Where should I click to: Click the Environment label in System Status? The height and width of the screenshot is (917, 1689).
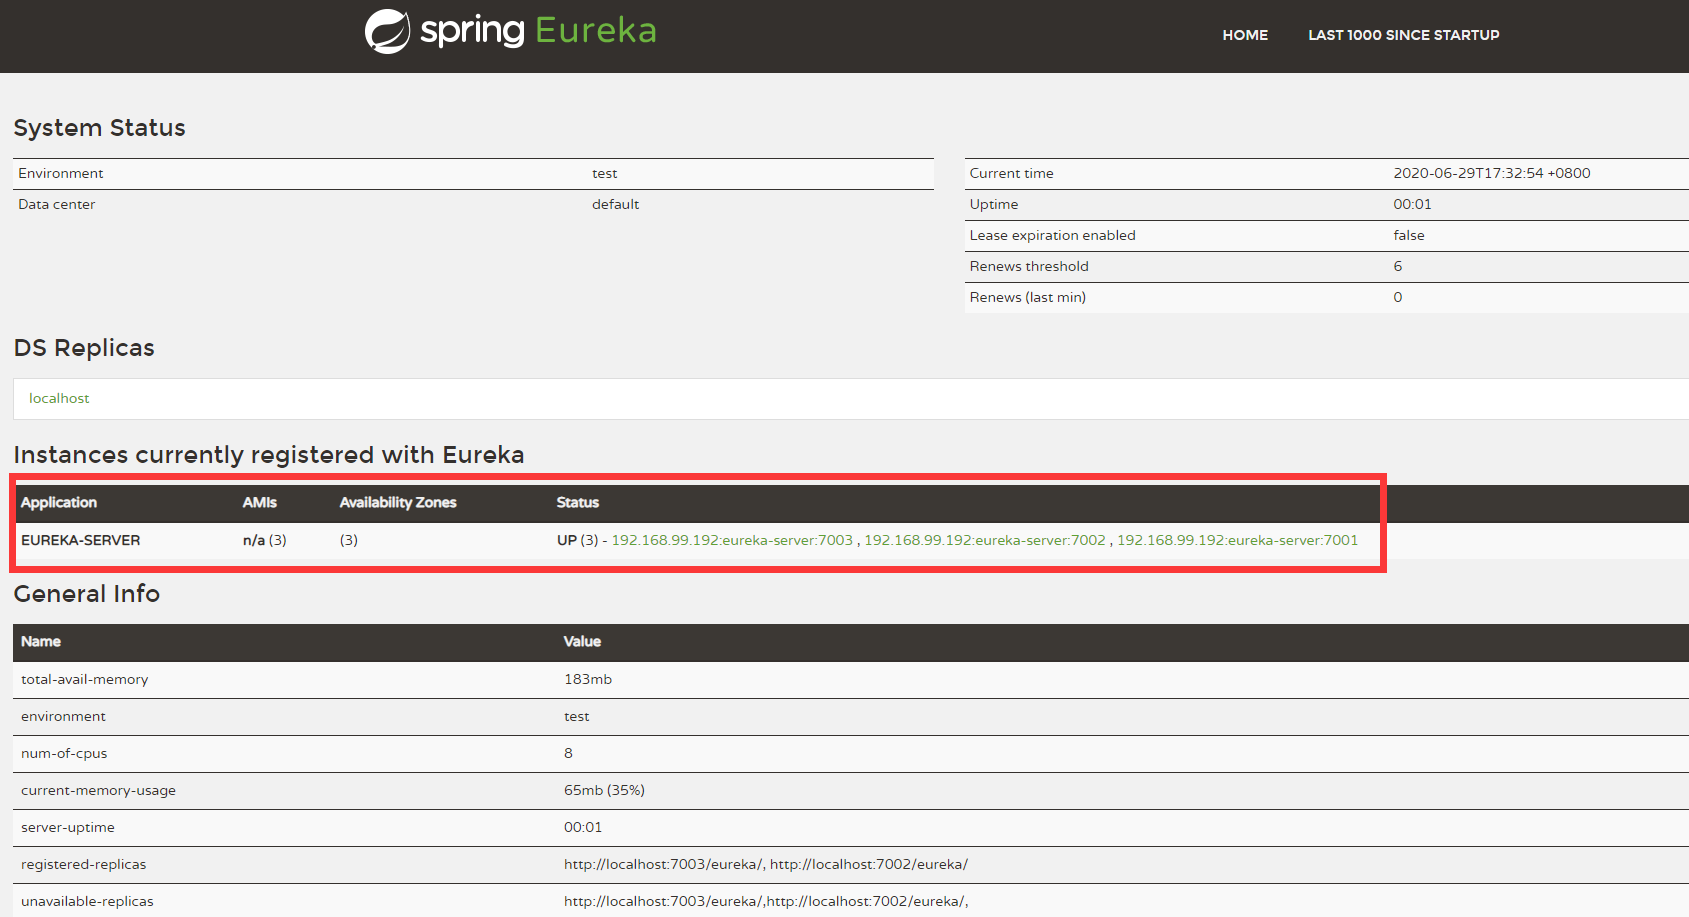pyautogui.click(x=61, y=173)
